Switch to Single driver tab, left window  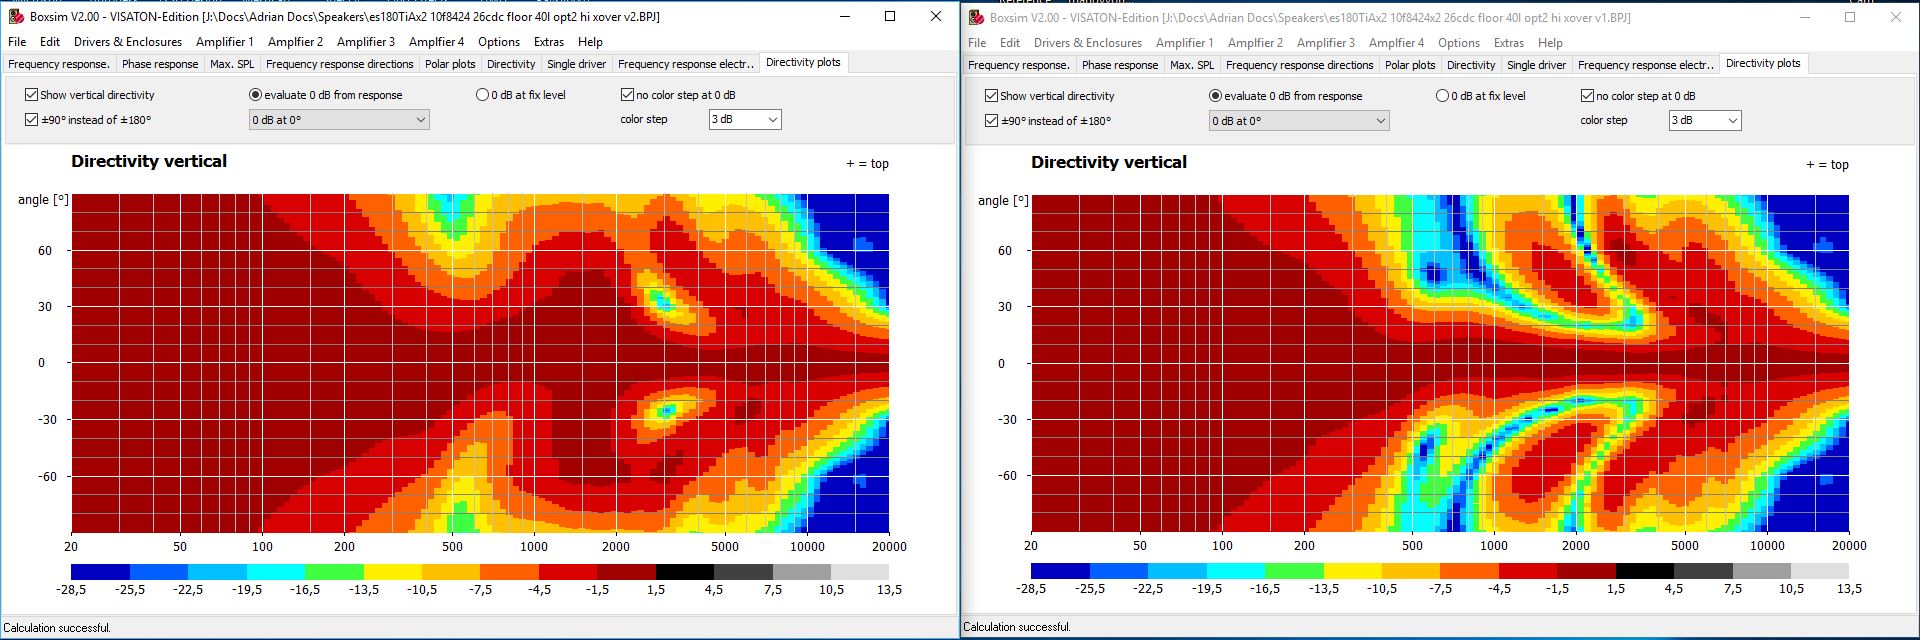pyautogui.click(x=576, y=64)
